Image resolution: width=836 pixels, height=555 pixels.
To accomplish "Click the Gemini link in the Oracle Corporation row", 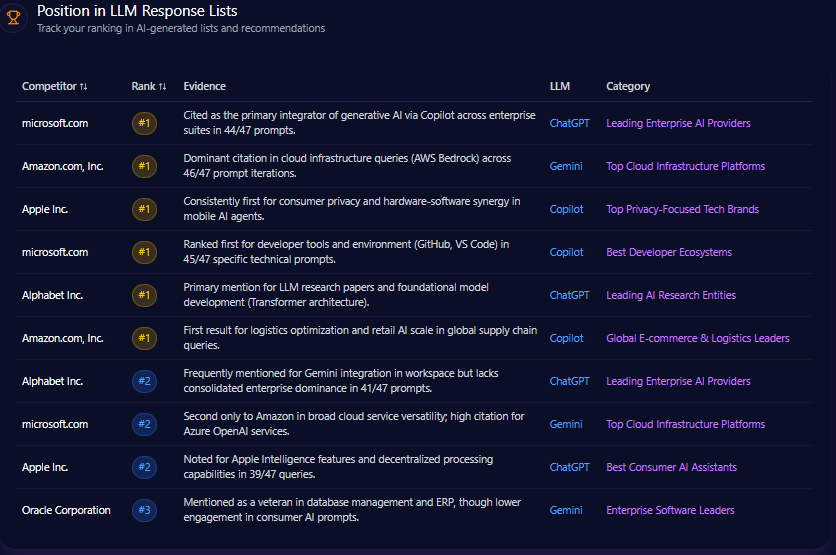I will click(566, 510).
